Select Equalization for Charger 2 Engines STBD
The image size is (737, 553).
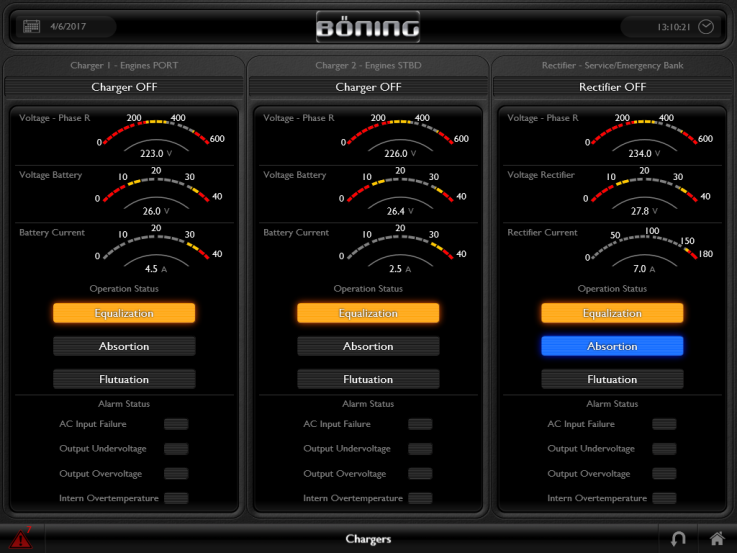368,313
